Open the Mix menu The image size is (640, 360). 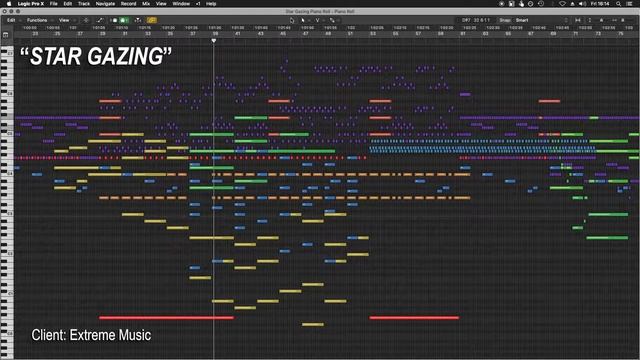146,4
